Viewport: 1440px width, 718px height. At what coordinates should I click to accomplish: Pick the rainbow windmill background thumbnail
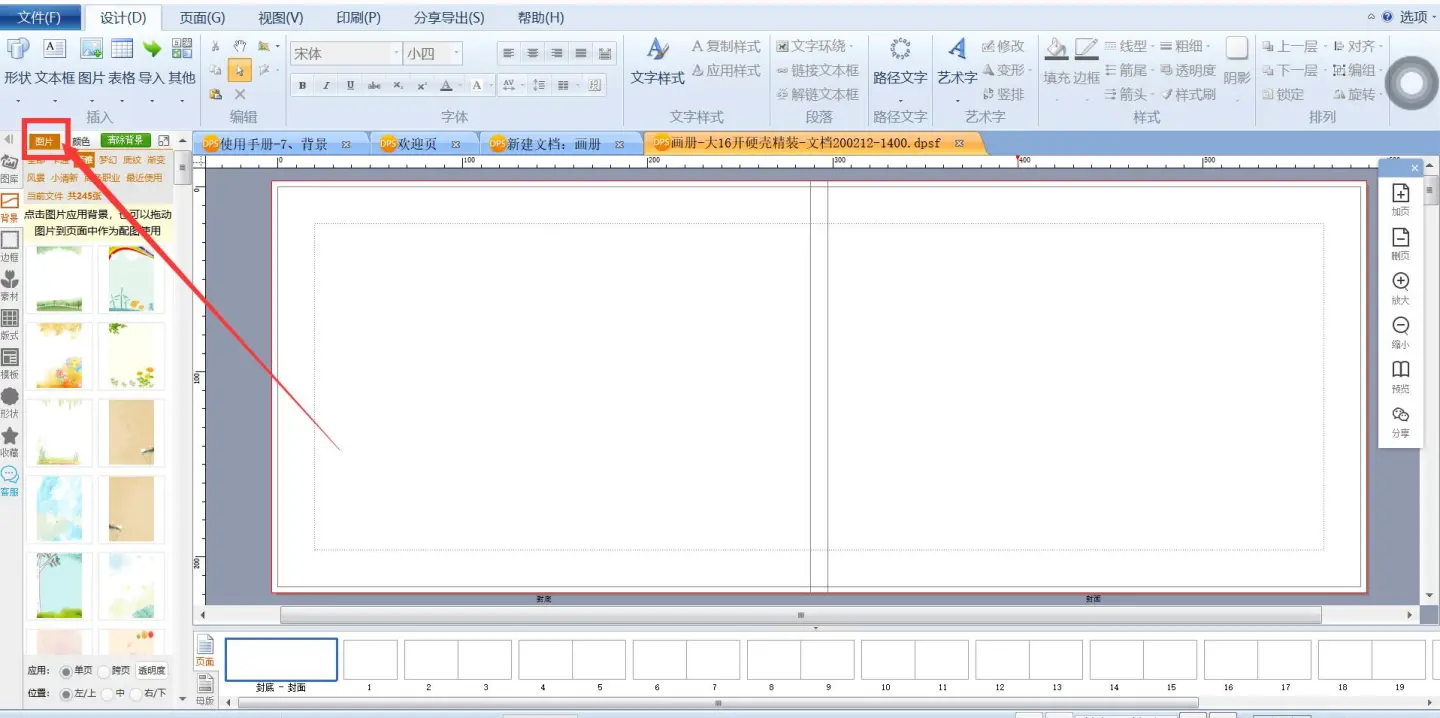[130, 280]
